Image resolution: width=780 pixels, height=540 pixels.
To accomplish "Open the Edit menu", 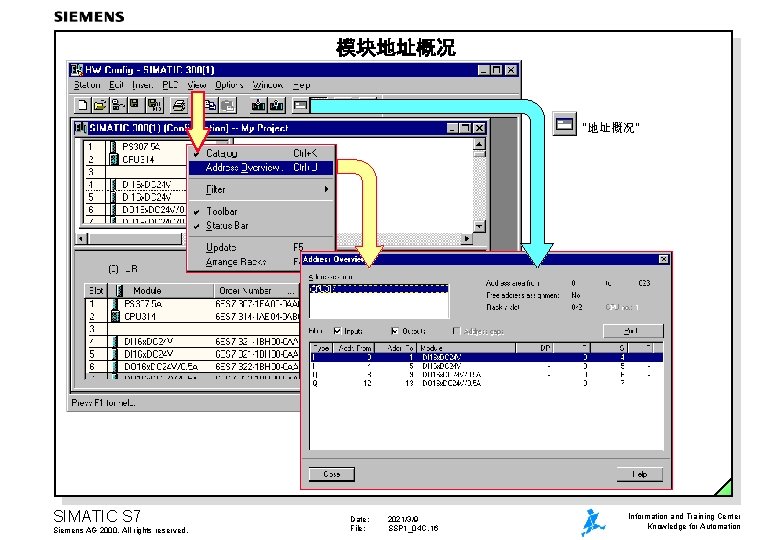I will (x=116, y=85).
